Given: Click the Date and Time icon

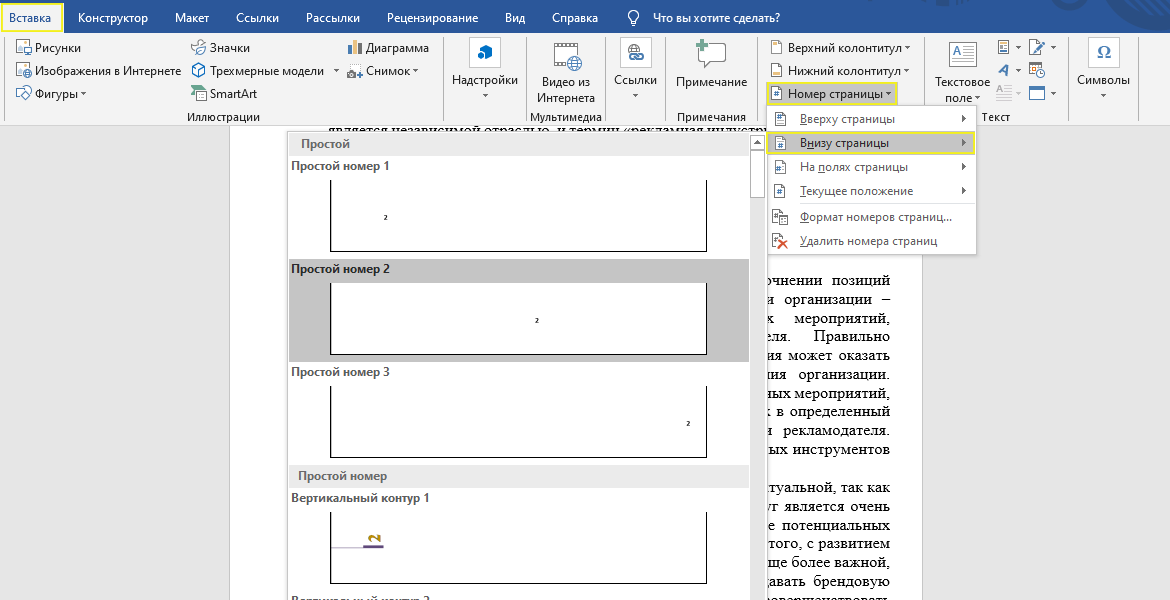Looking at the screenshot, I should (x=1037, y=71).
